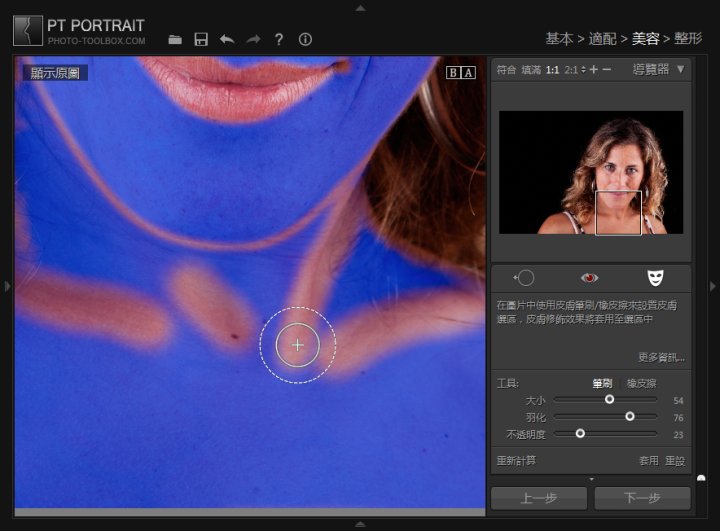Toggle the B/A before-after comparison view
The width and height of the screenshot is (720, 531).
(x=461, y=72)
